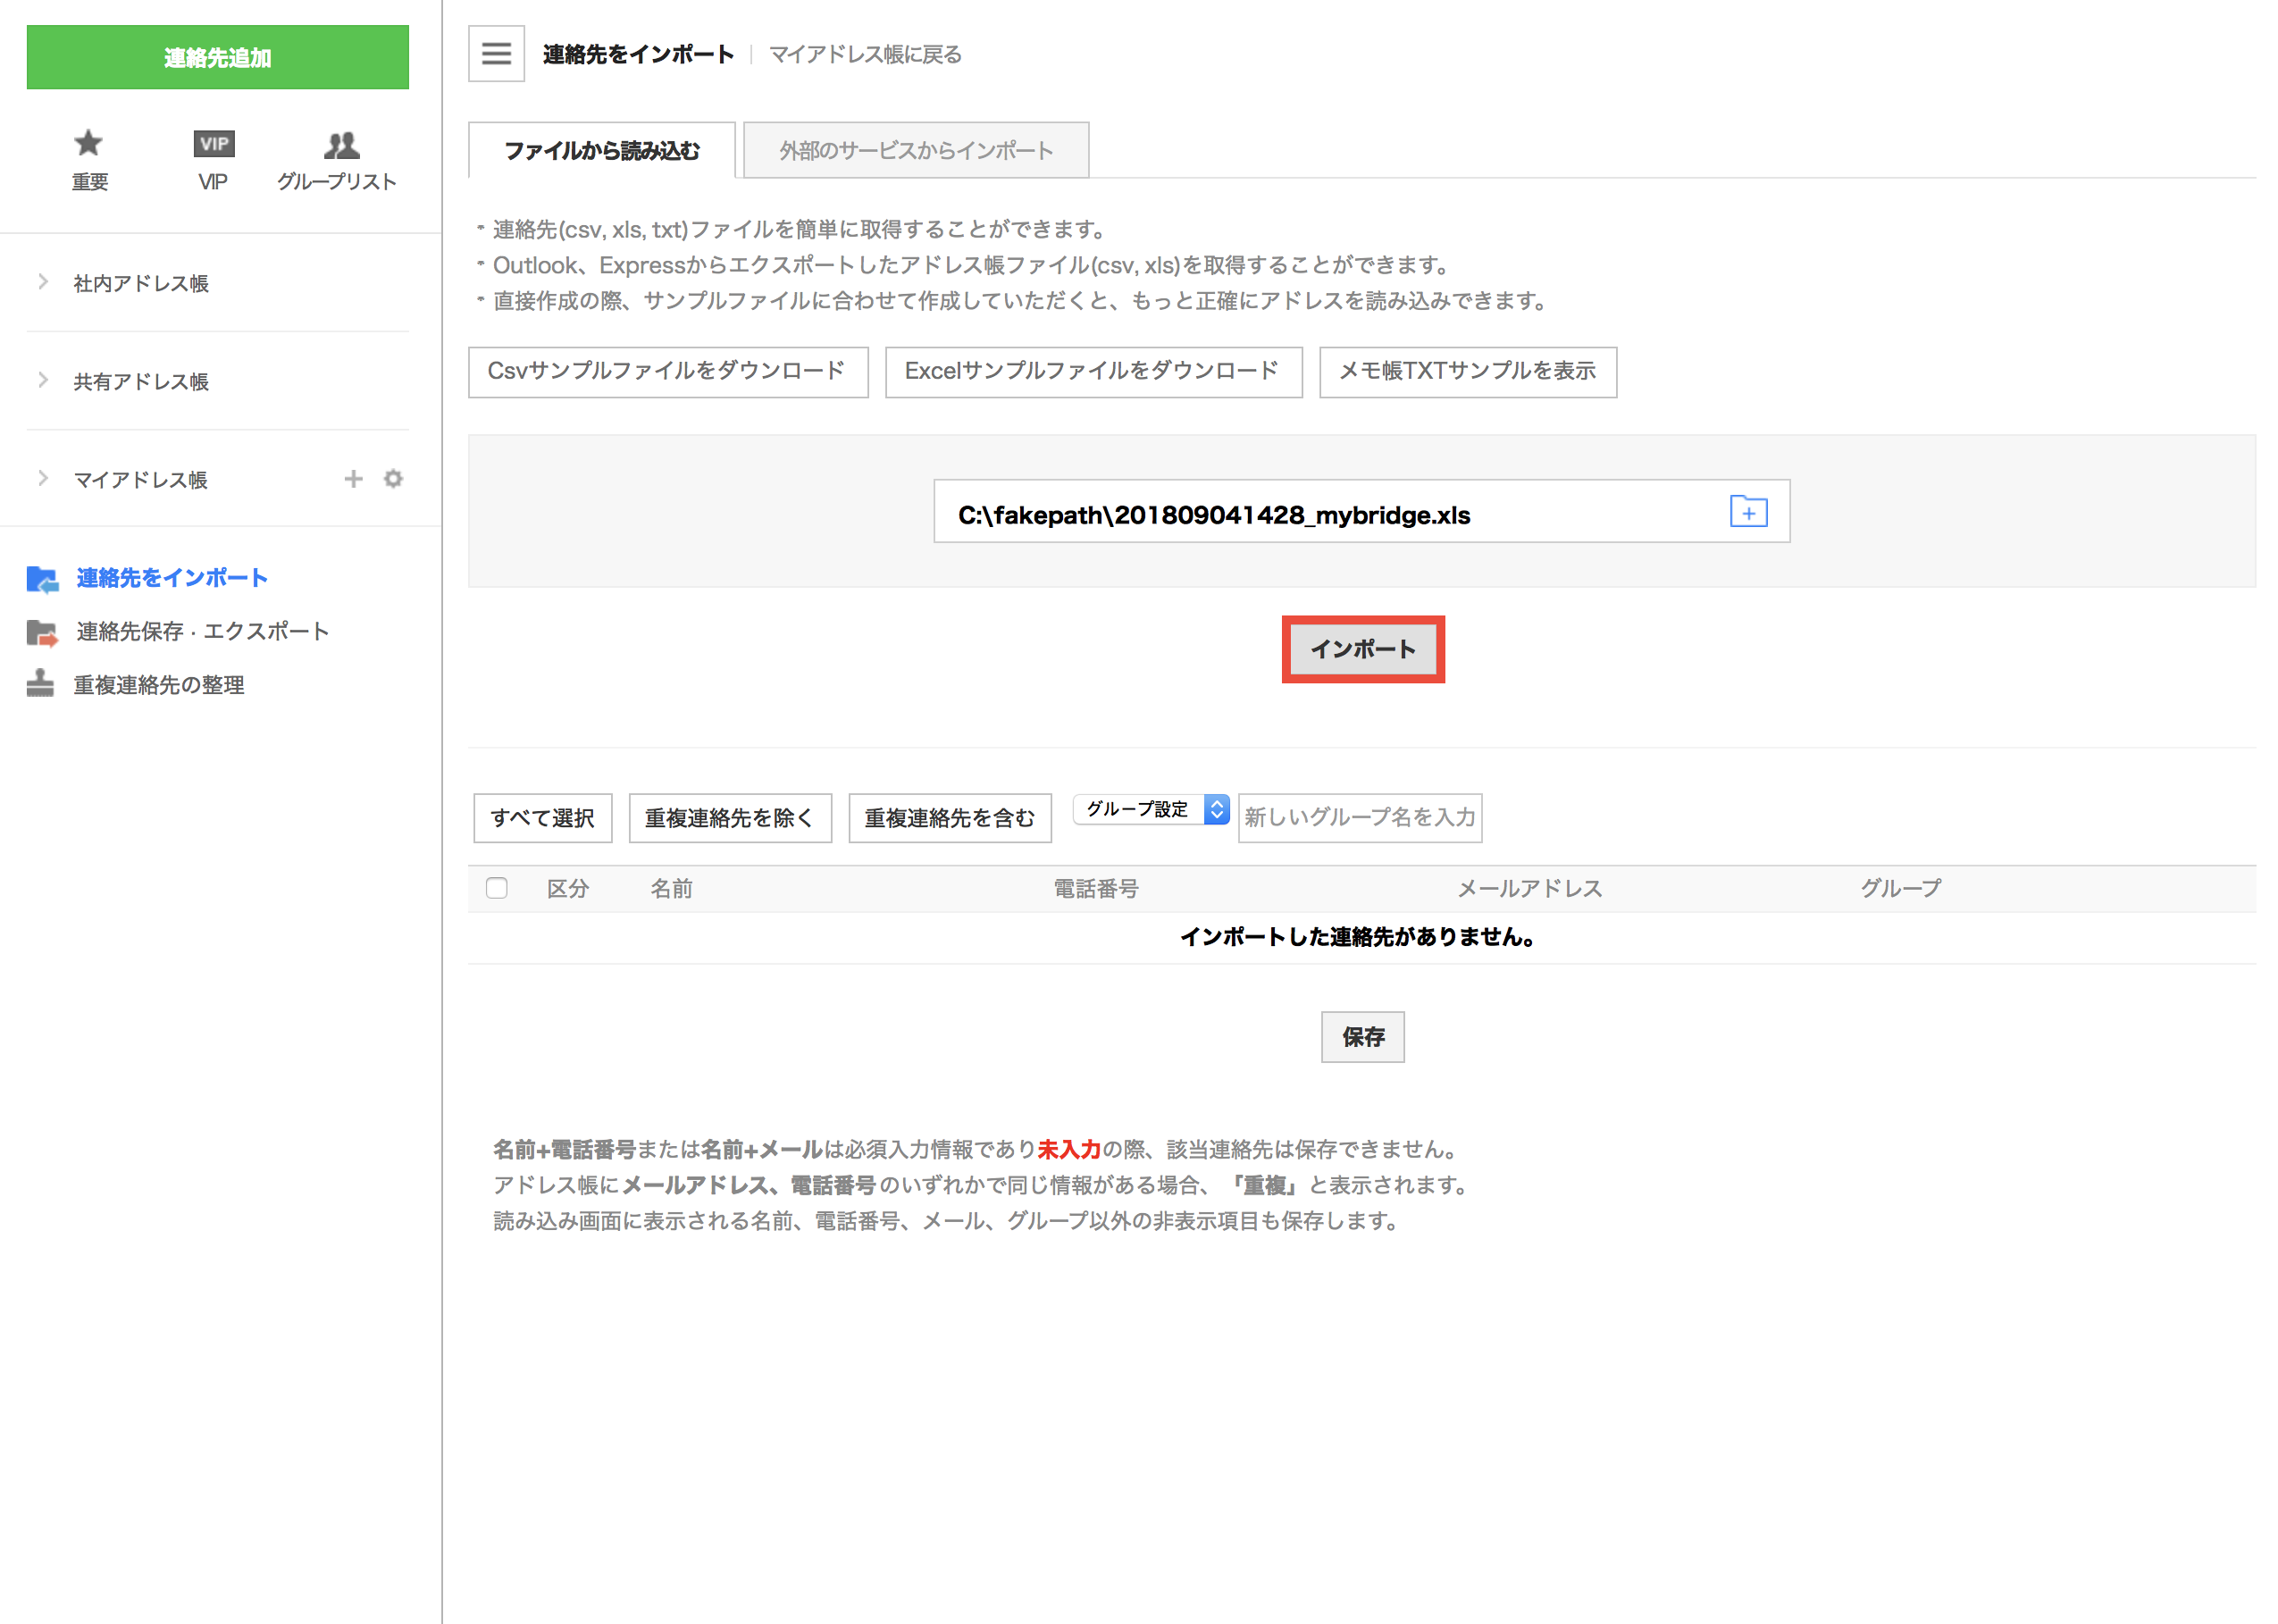Click the インポート button

tap(1362, 649)
